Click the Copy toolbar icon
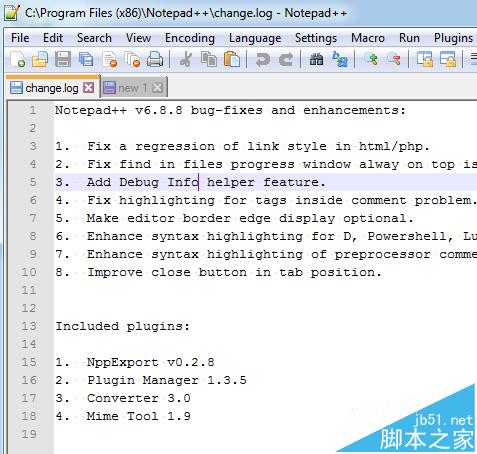The image size is (477, 454). (x=209, y=60)
